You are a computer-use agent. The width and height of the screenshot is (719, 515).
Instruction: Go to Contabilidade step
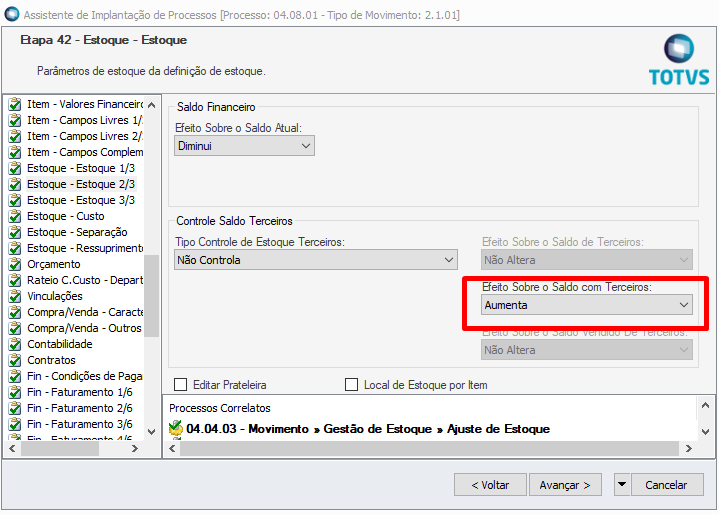(x=60, y=344)
